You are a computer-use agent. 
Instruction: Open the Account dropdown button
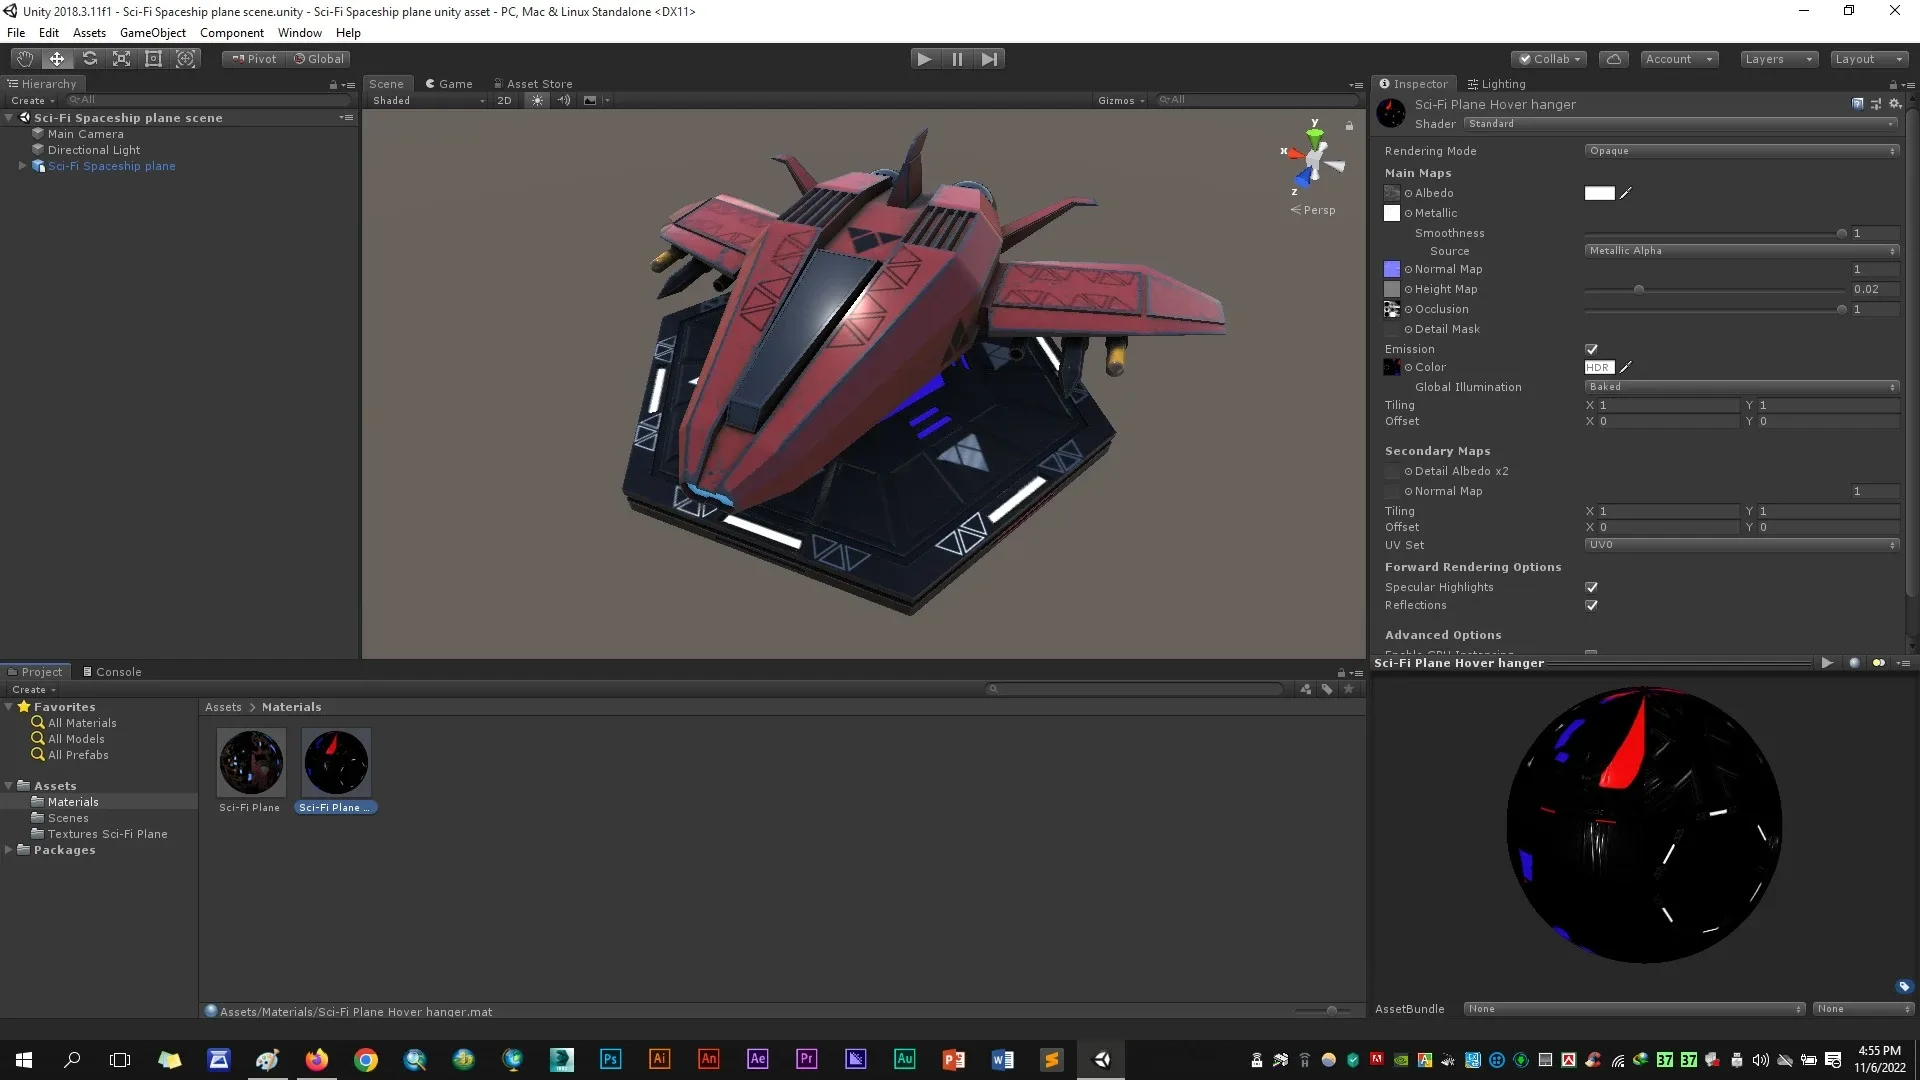tap(1679, 59)
